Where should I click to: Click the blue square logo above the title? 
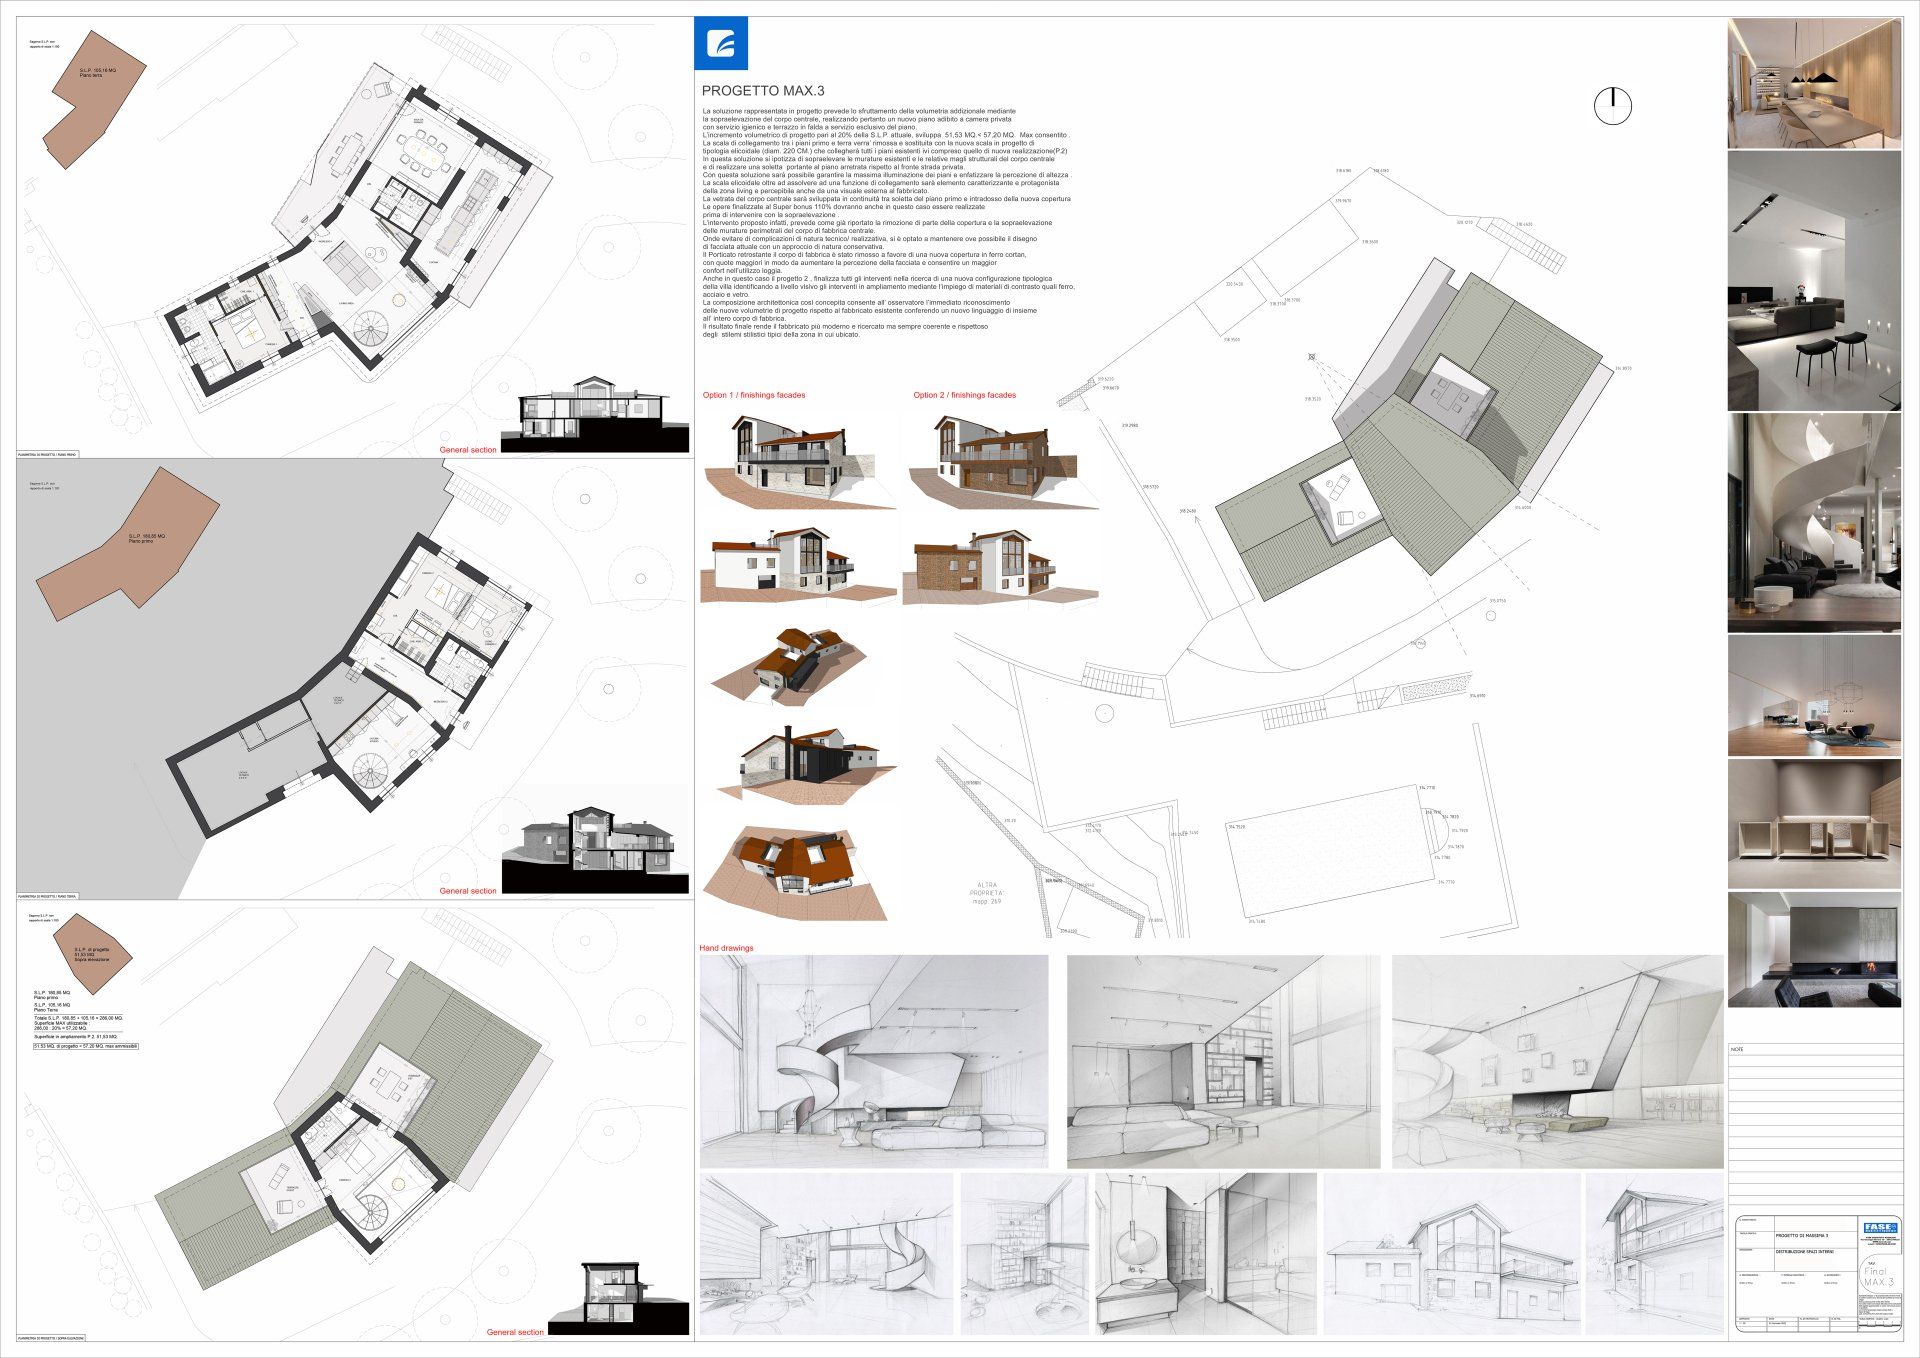pyautogui.click(x=721, y=43)
